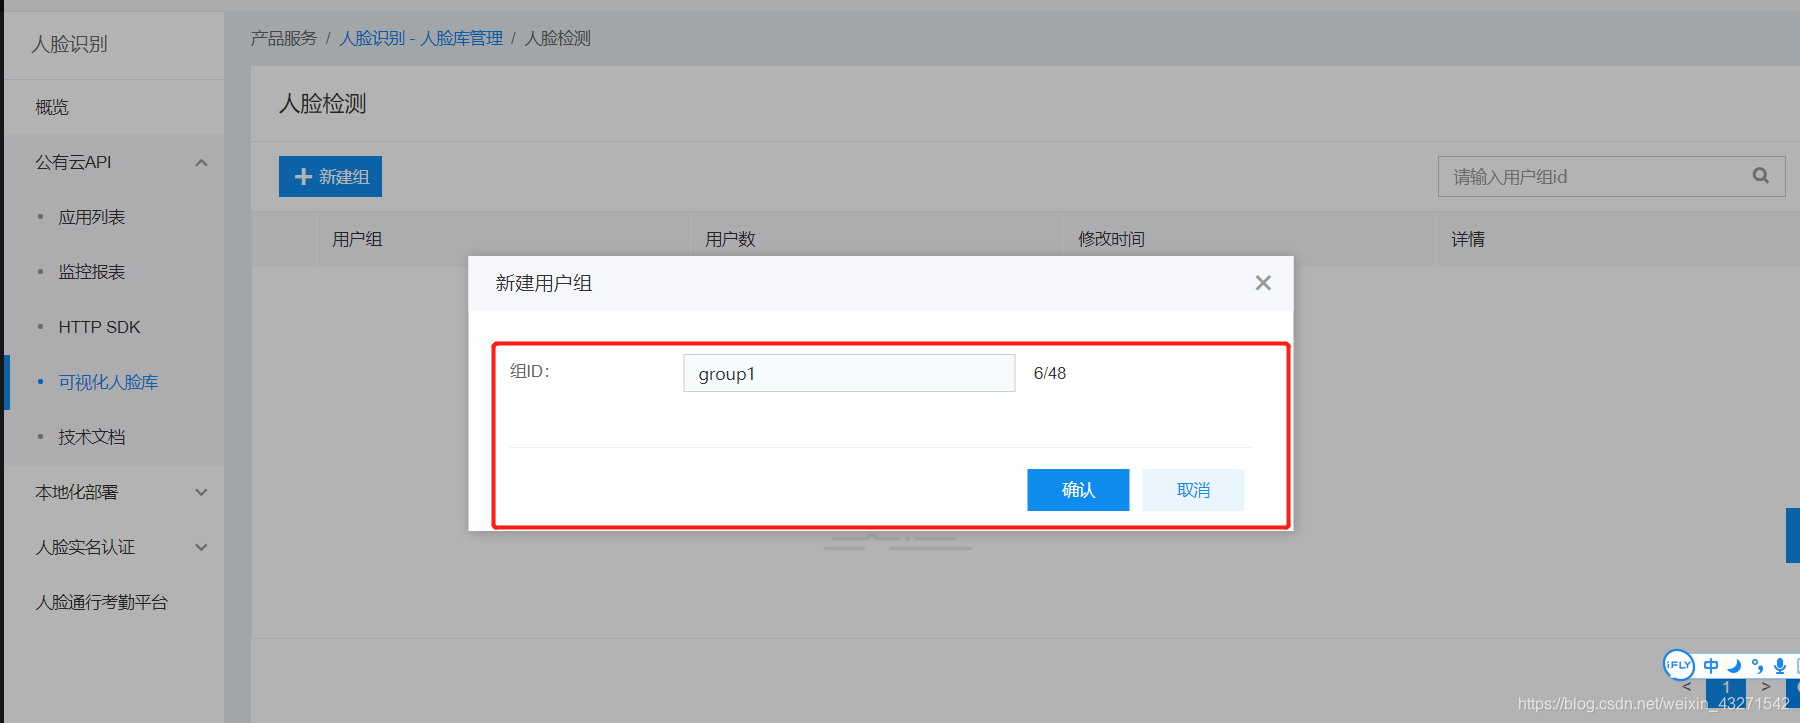Image resolution: width=1800 pixels, height=723 pixels.
Task: Click the 新建组 button
Action: [x=330, y=176]
